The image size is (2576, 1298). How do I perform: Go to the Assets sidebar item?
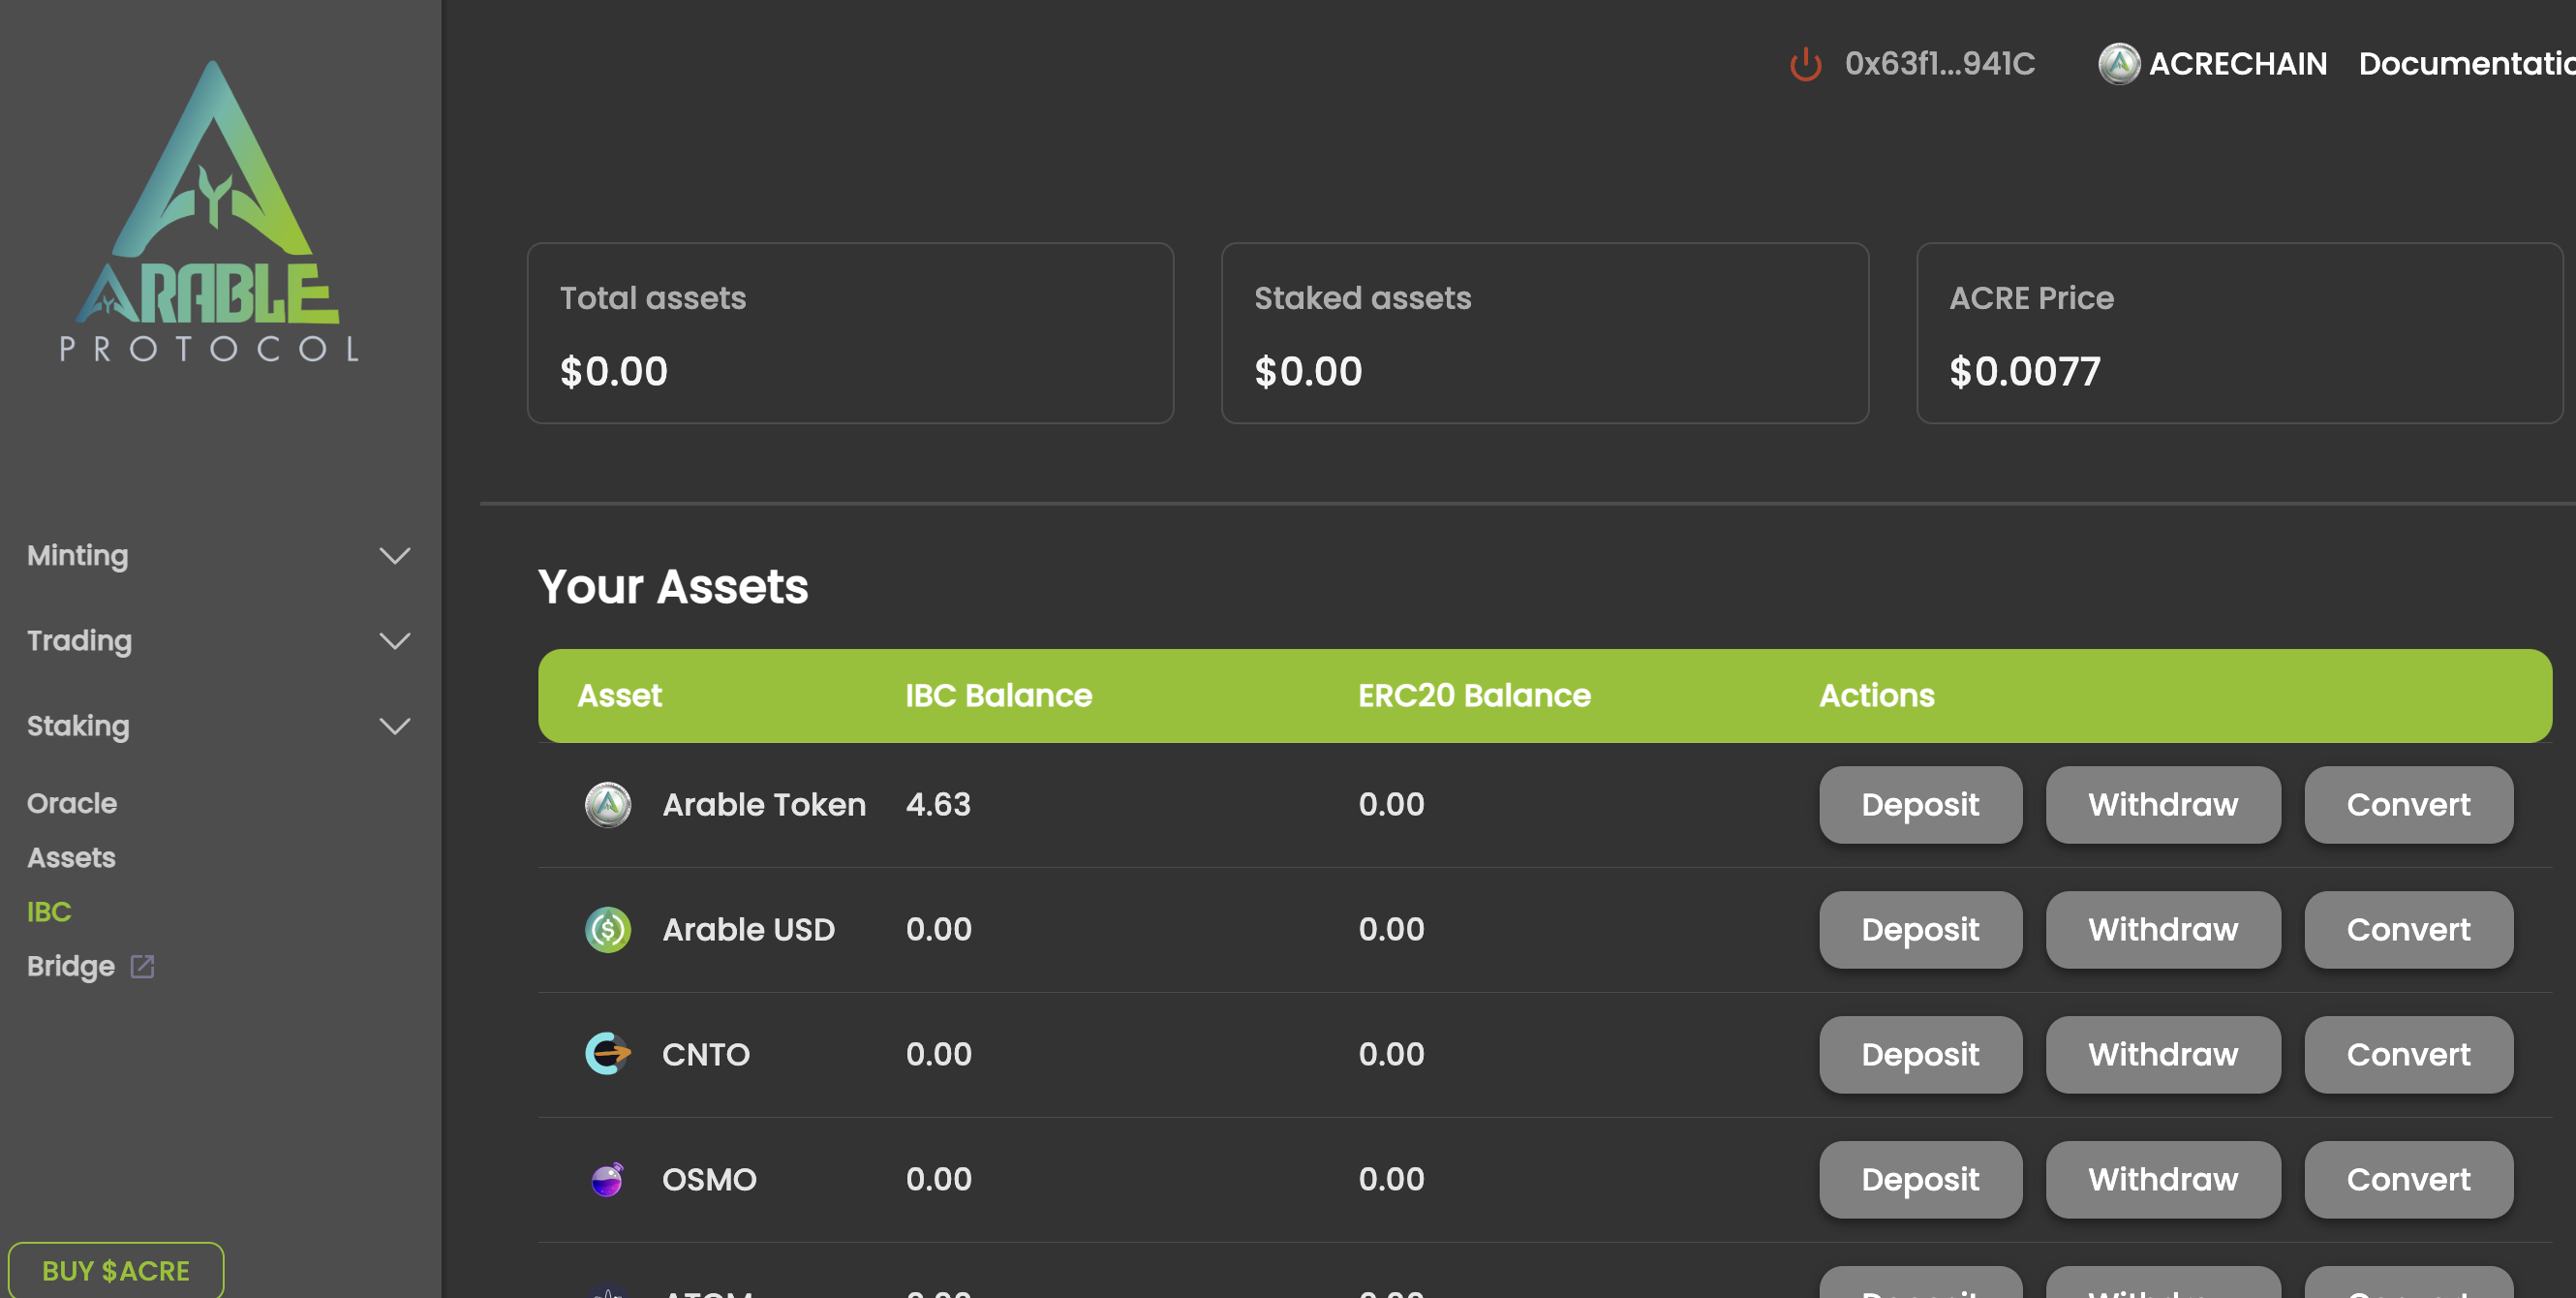coord(71,857)
